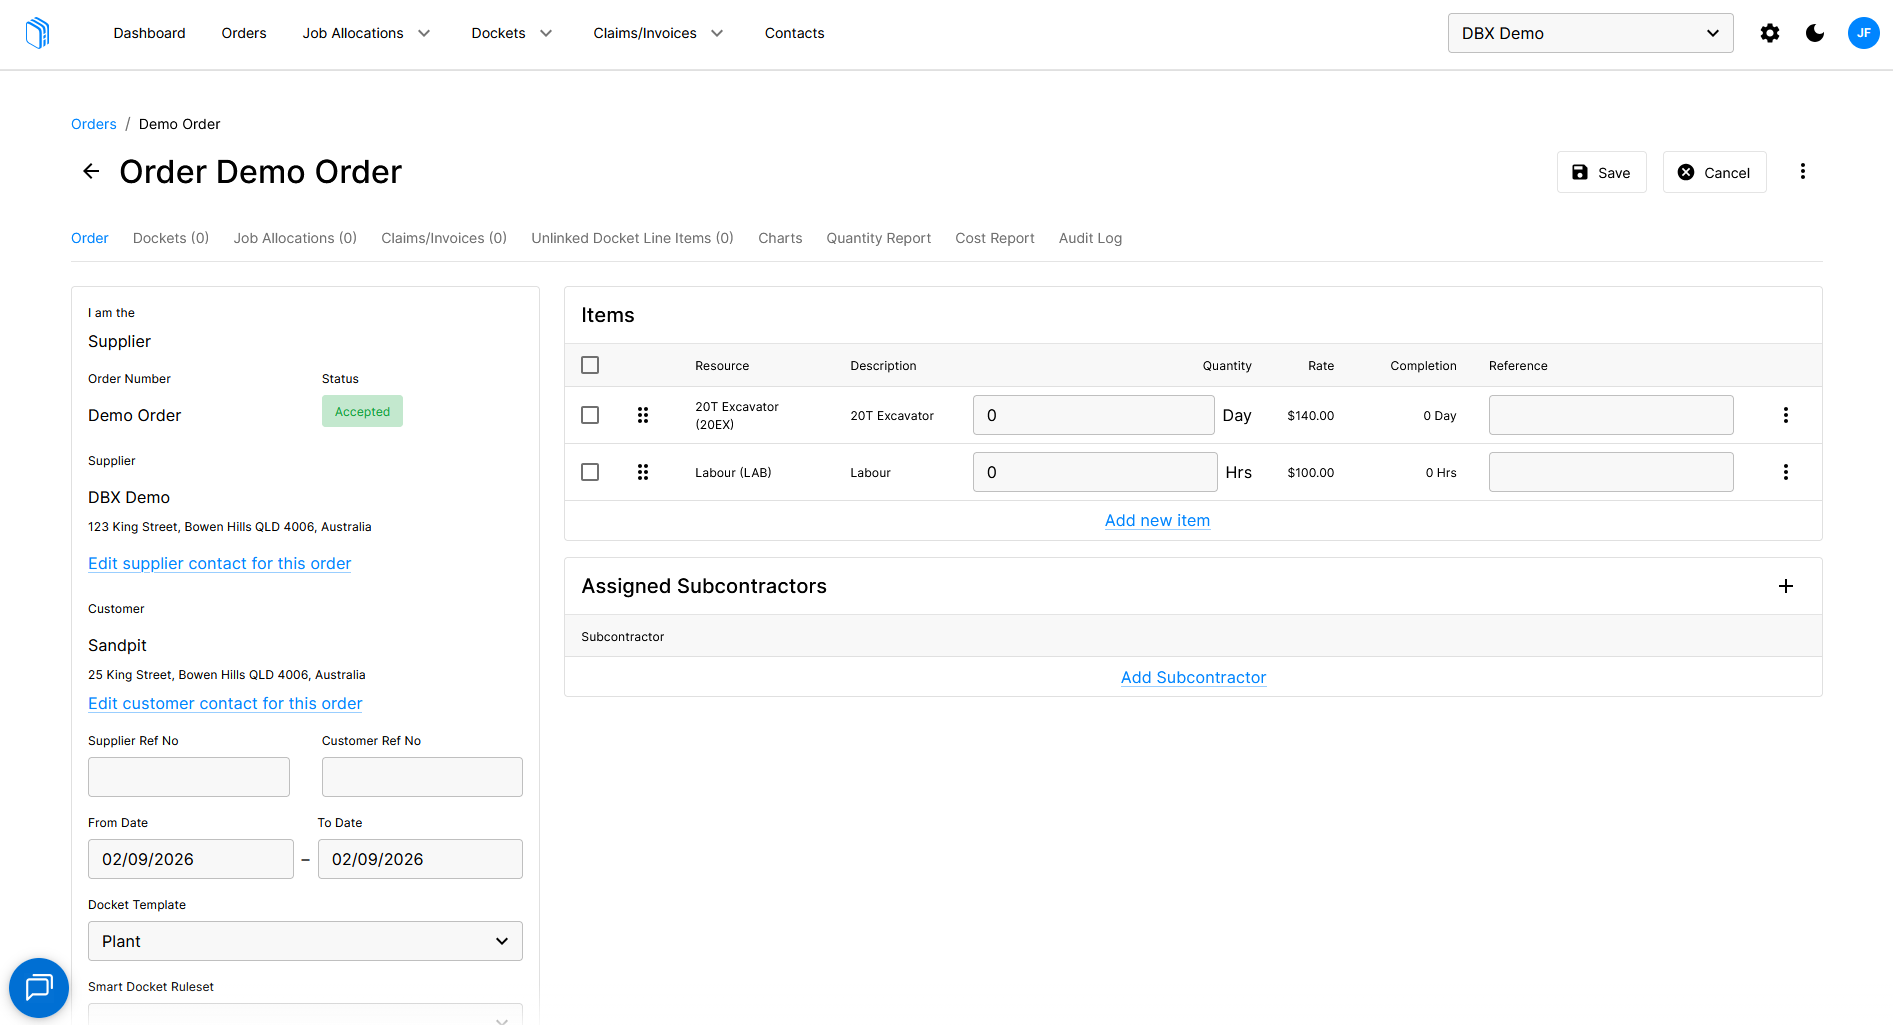Viewport: 1893px width, 1025px height.
Task: Open the chat support bubble
Action: (39, 988)
